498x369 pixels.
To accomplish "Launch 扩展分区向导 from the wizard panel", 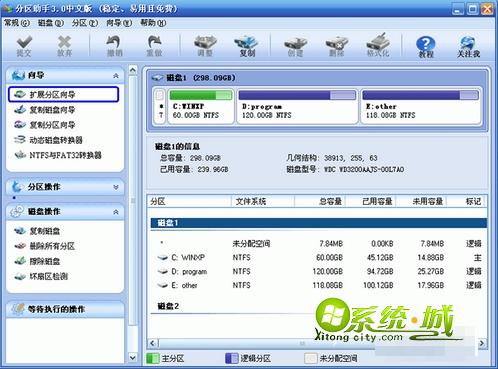I will (x=63, y=94).
